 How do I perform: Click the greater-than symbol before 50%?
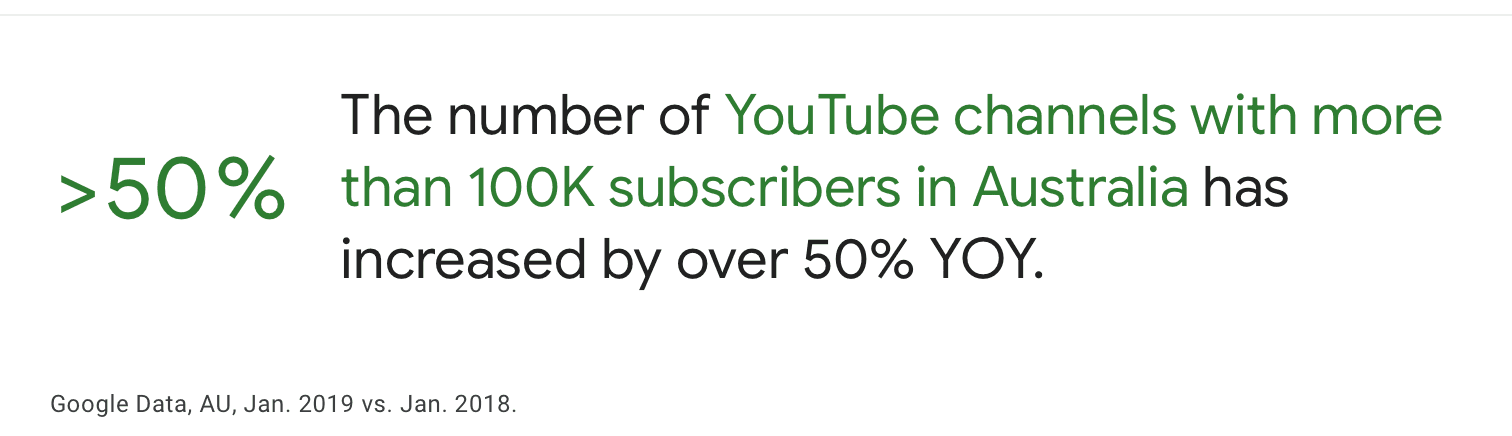pyautogui.click(x=77, y=193)
